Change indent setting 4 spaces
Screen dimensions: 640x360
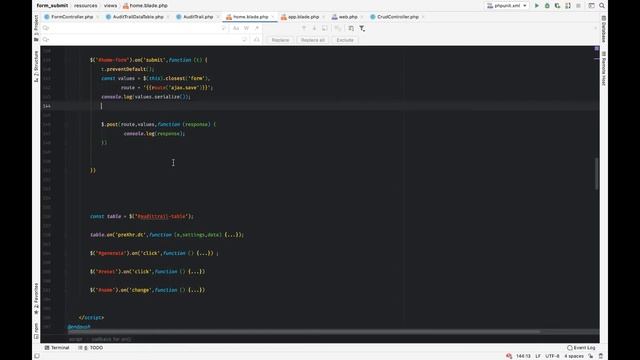(573, 356)
